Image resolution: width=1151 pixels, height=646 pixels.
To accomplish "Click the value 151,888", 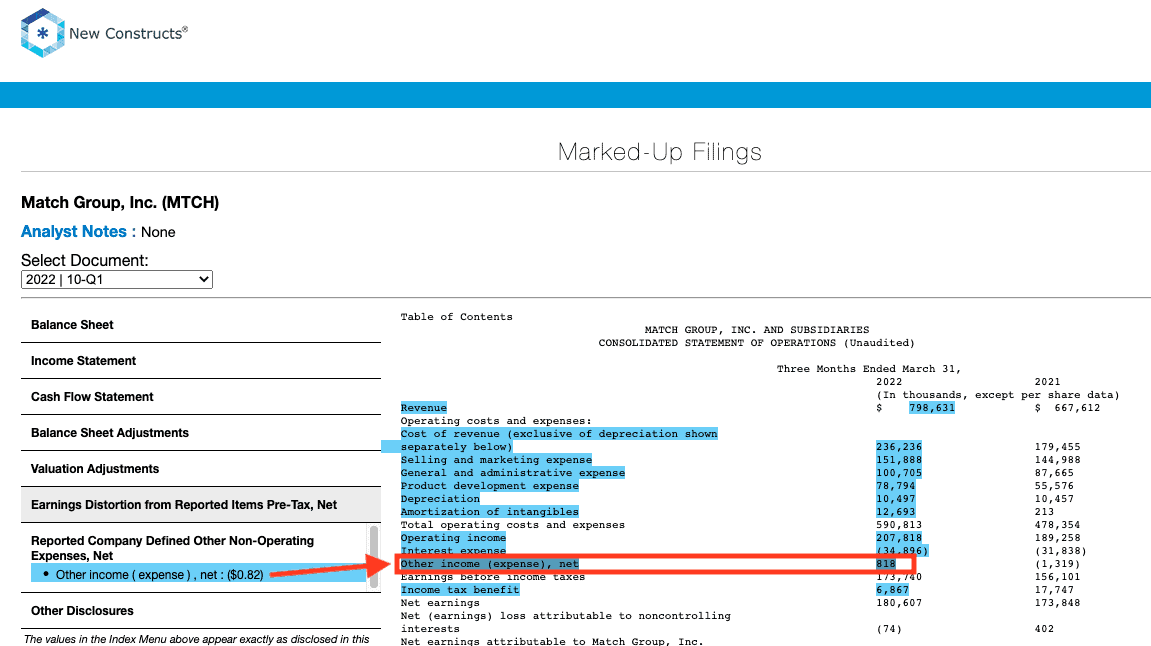I will 898,460.
